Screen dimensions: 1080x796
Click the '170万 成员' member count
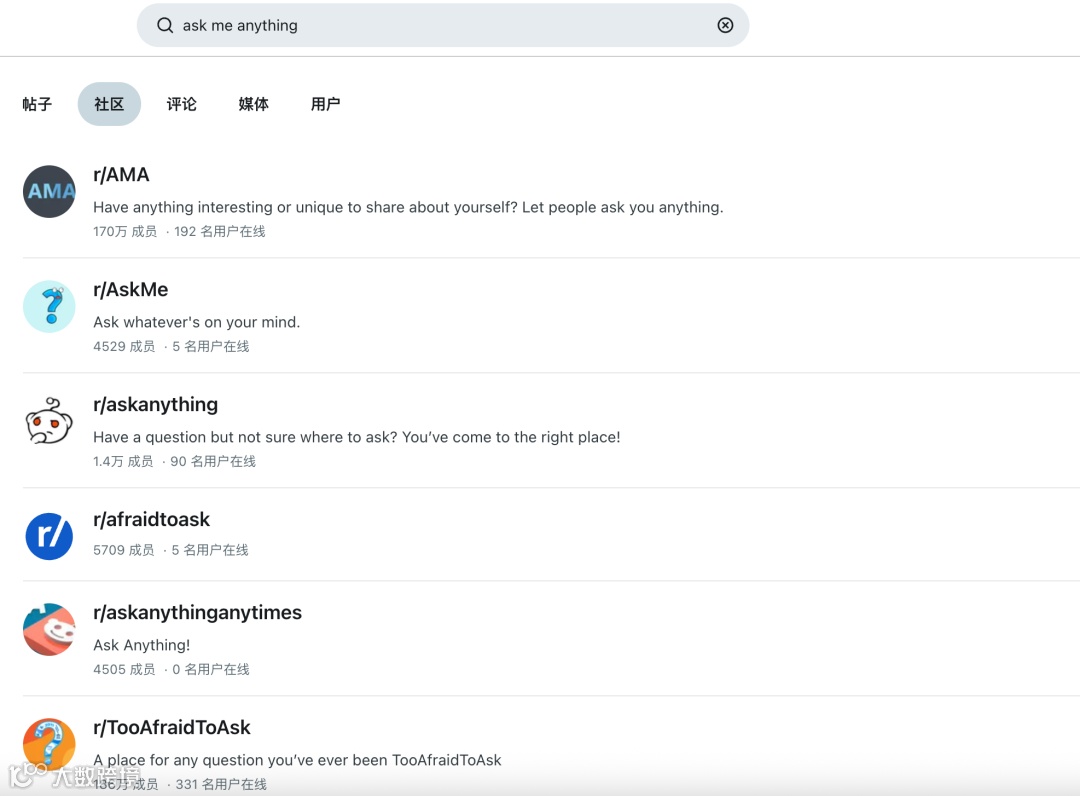(x=125, y=231)
